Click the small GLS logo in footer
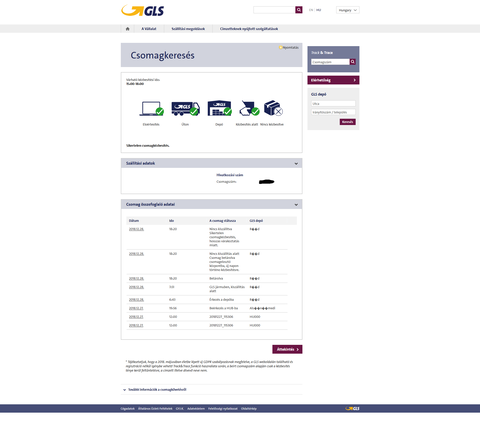The image size is (480, 426). click(x=352, y=408)
